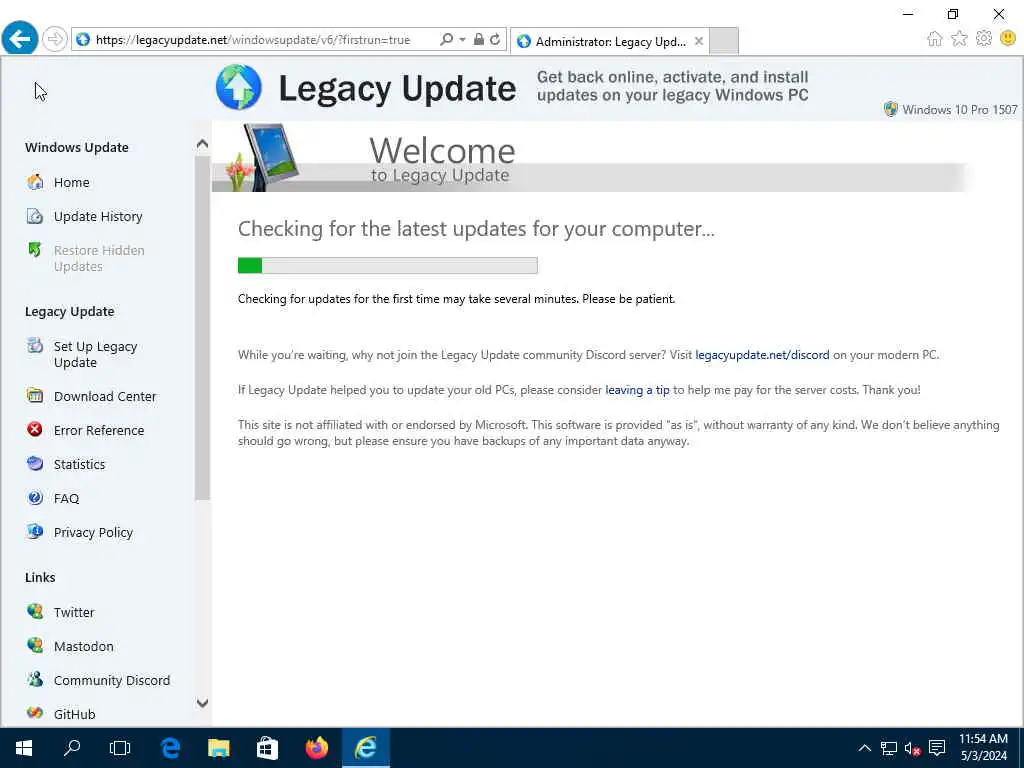The width and height of the screenshot is (1024, 768).
Task: Open the Tools gear icon
Action: (984, 39)
